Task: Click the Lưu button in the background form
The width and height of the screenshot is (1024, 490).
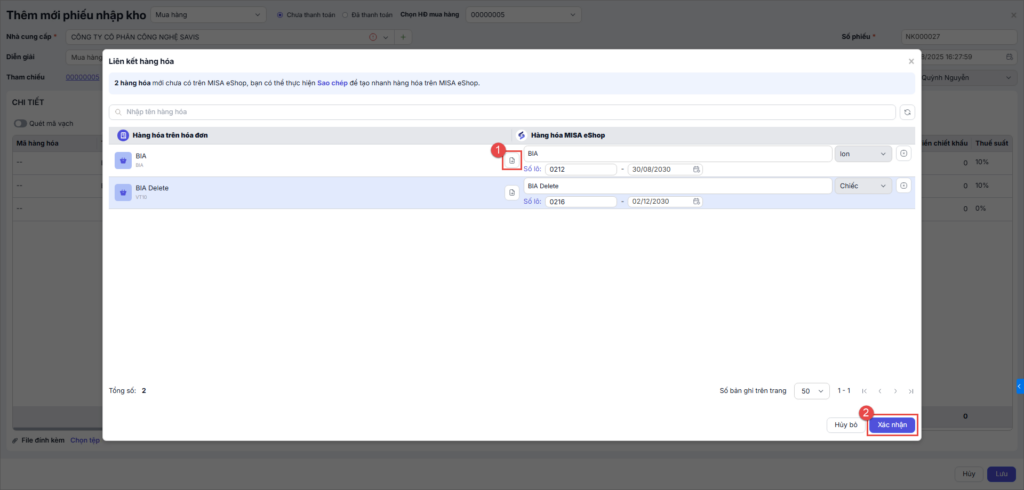Action: point(1001,474)
